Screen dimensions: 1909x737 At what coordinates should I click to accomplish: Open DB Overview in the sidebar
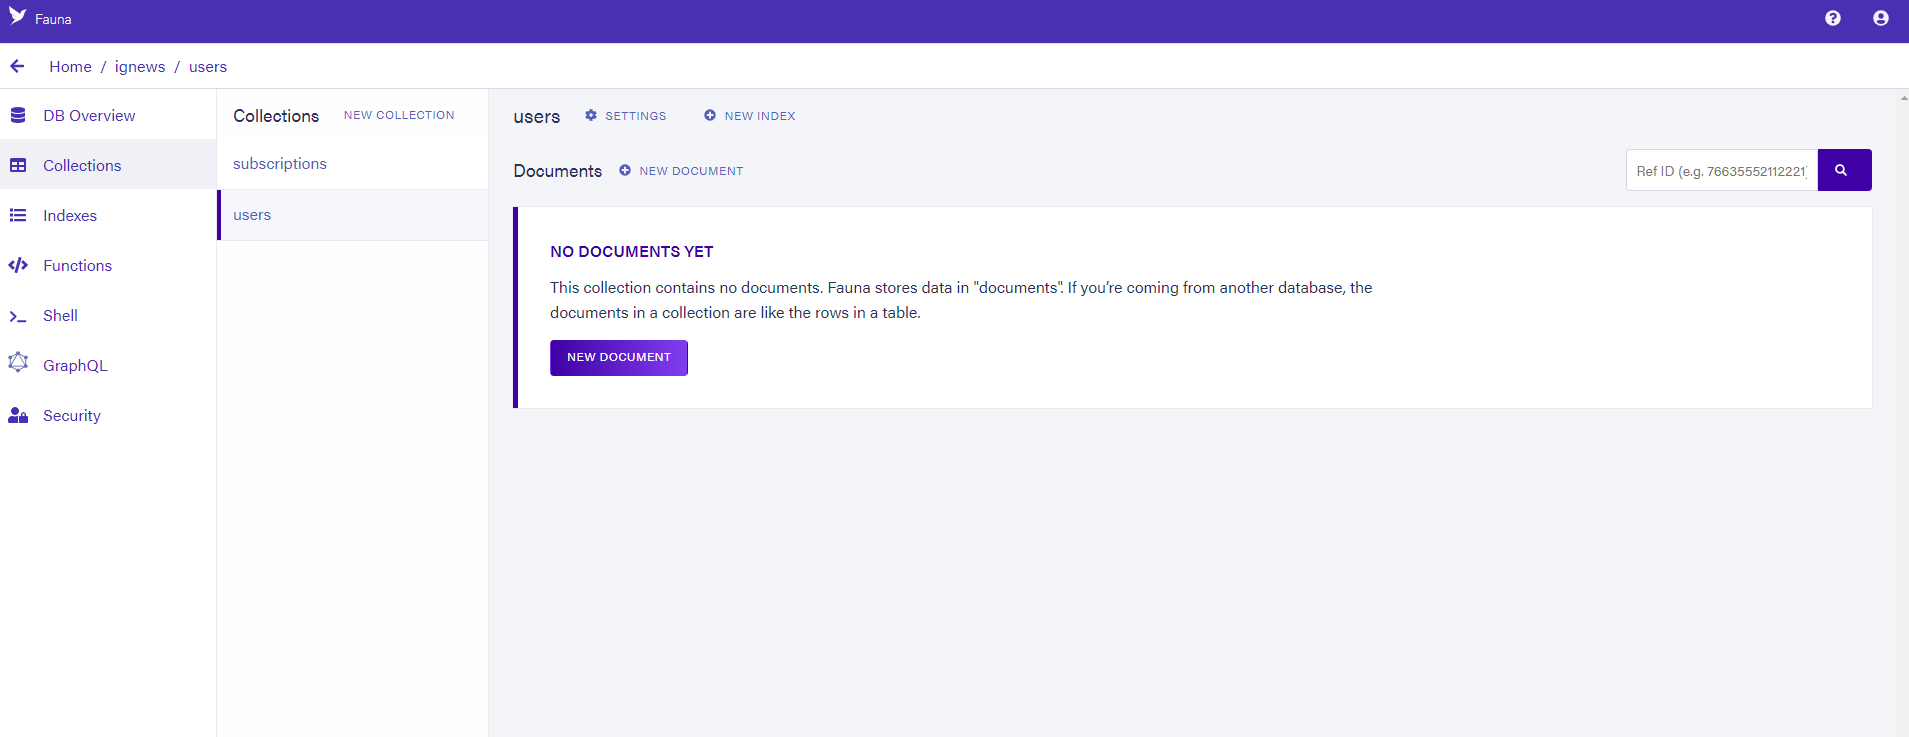click(x=108, y=115)
